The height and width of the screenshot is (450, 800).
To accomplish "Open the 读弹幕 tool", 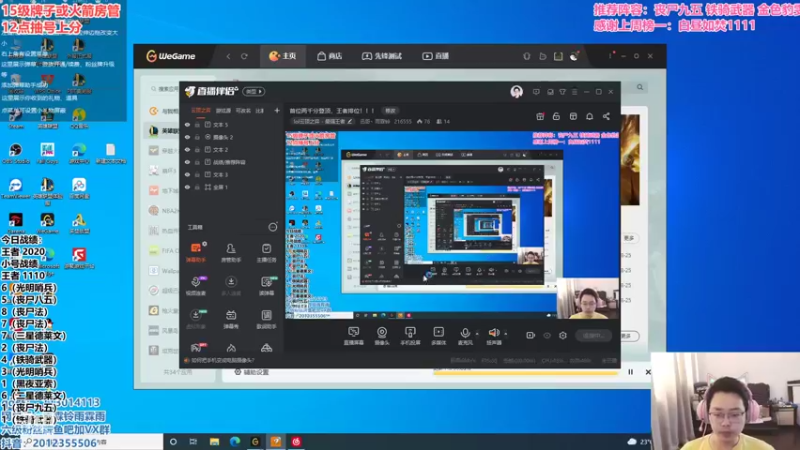I will 266,286.
